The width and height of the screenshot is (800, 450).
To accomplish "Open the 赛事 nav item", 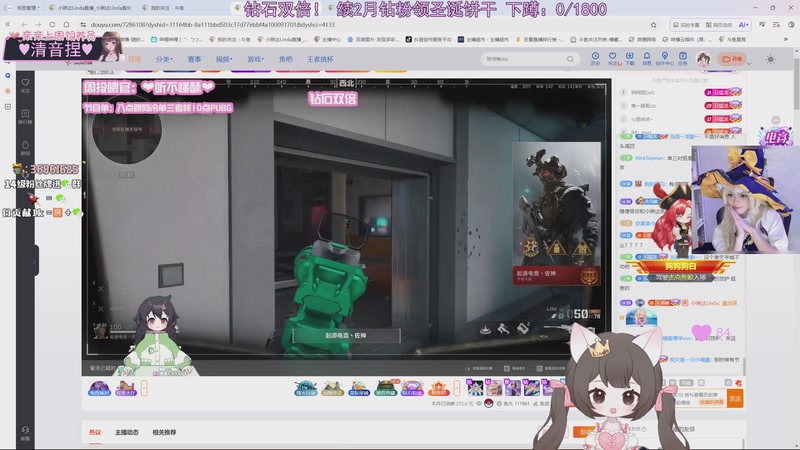I will 194,59.
